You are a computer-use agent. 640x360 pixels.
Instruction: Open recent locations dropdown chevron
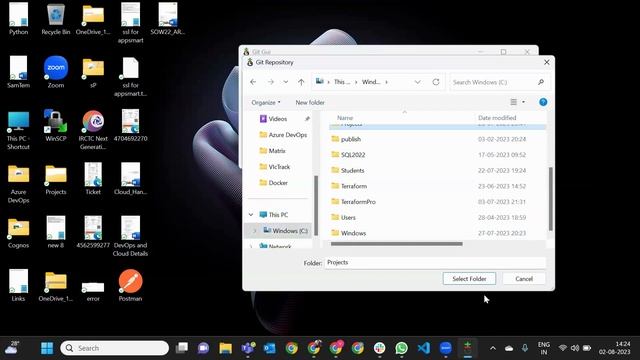(286, 82)
